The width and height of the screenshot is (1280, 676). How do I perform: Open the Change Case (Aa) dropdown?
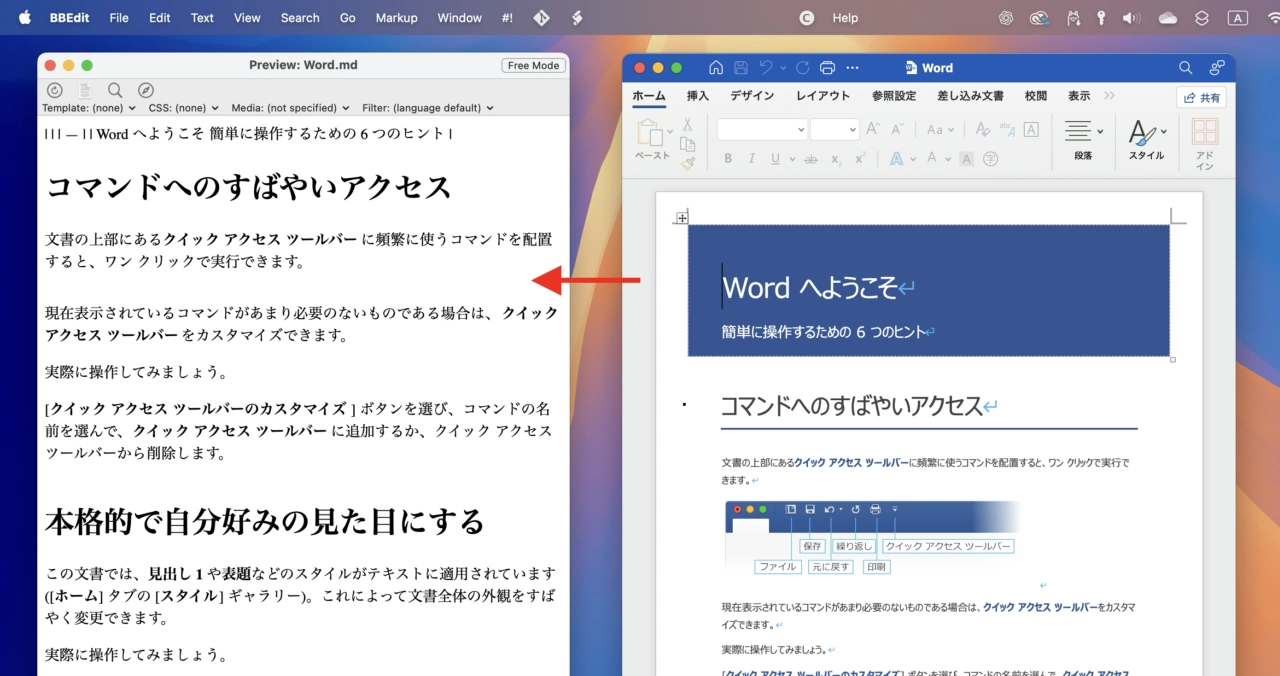[940, 129]
